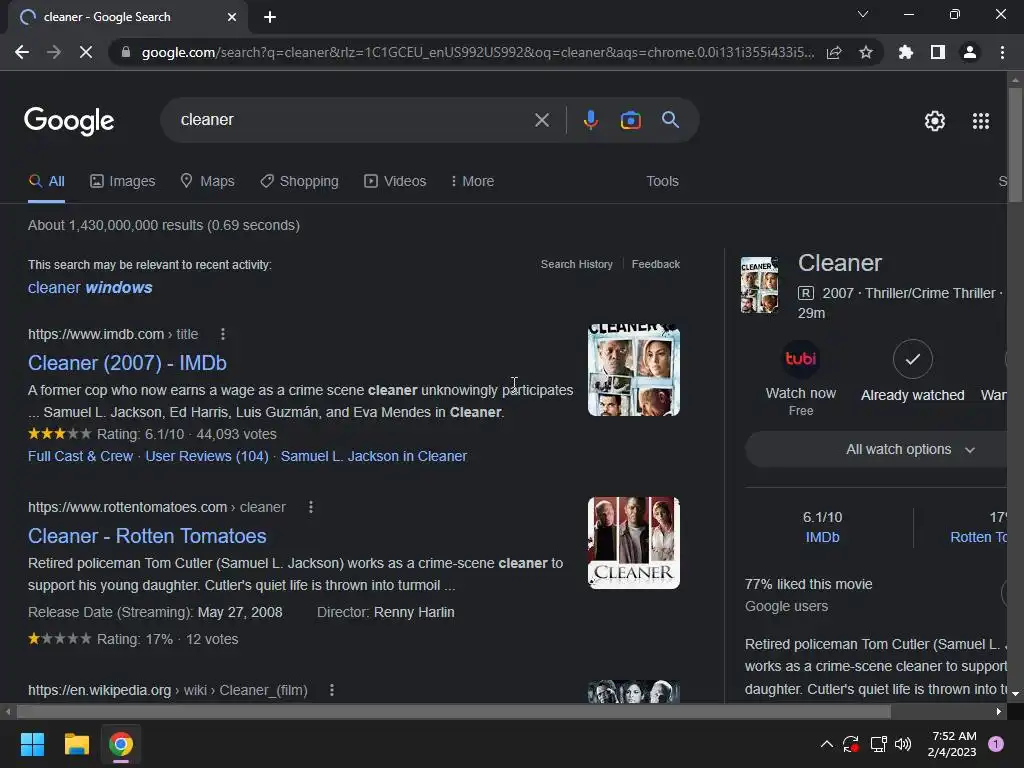Open the tab search chevron

pyautogui.click(x=863, y=14)
